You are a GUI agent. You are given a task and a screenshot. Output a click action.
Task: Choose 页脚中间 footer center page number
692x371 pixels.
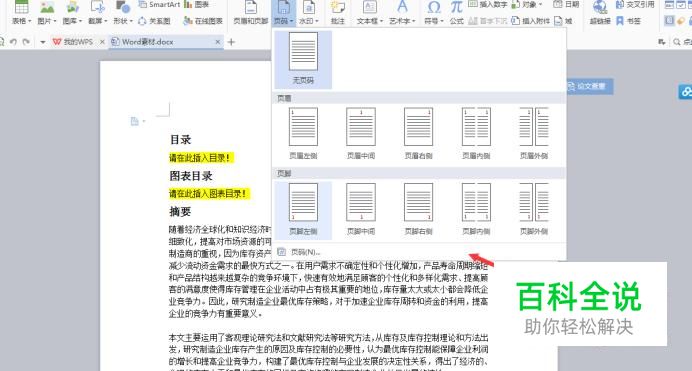[x=361, y=209]
